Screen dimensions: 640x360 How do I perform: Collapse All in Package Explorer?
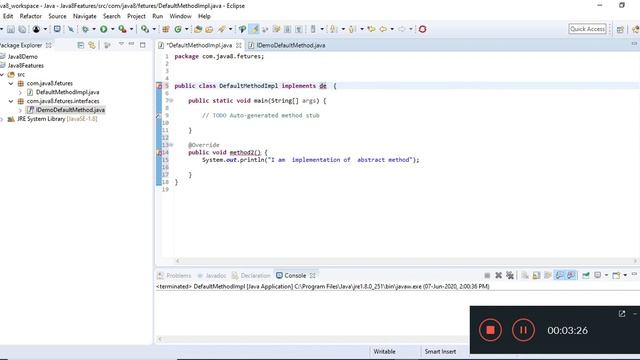click(x=80, y=45)
